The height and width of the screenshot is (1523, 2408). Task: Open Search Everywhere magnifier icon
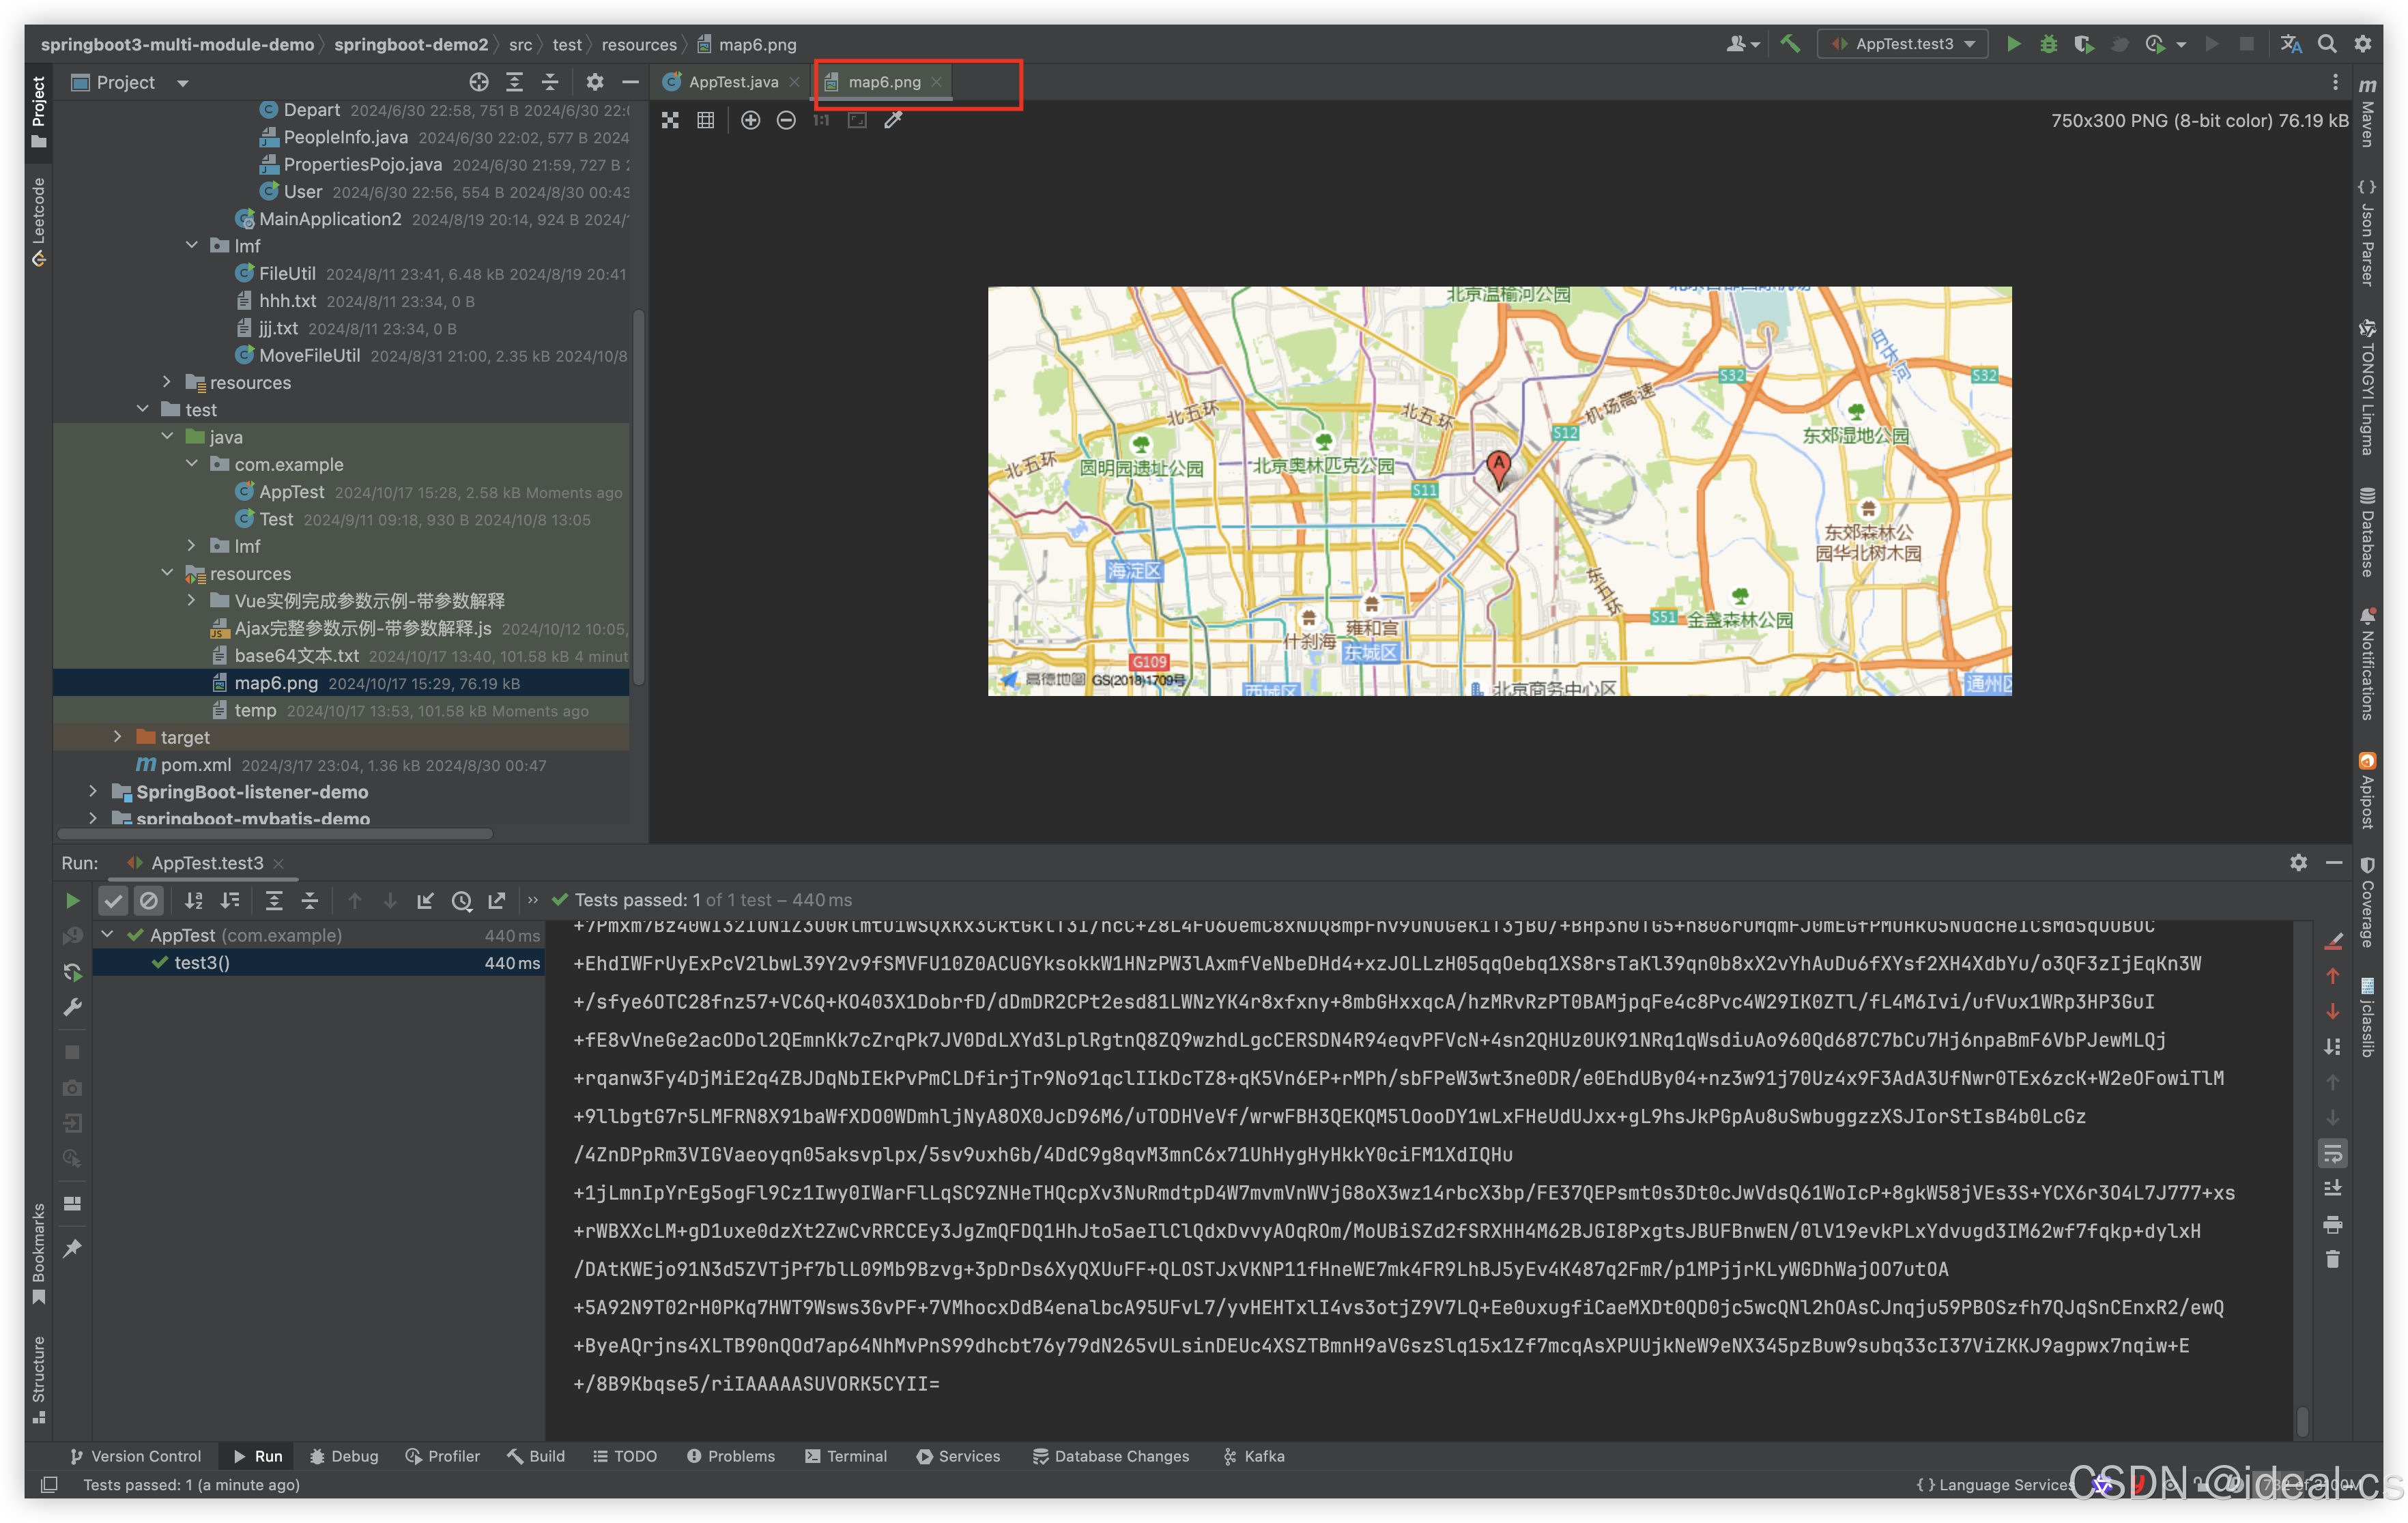point(2327,44)
